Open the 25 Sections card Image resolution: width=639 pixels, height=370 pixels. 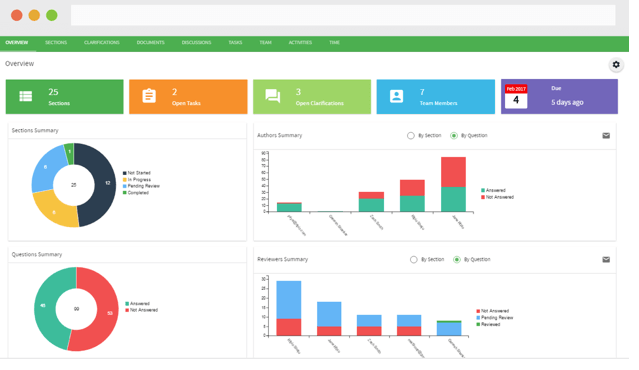(64, 97)
